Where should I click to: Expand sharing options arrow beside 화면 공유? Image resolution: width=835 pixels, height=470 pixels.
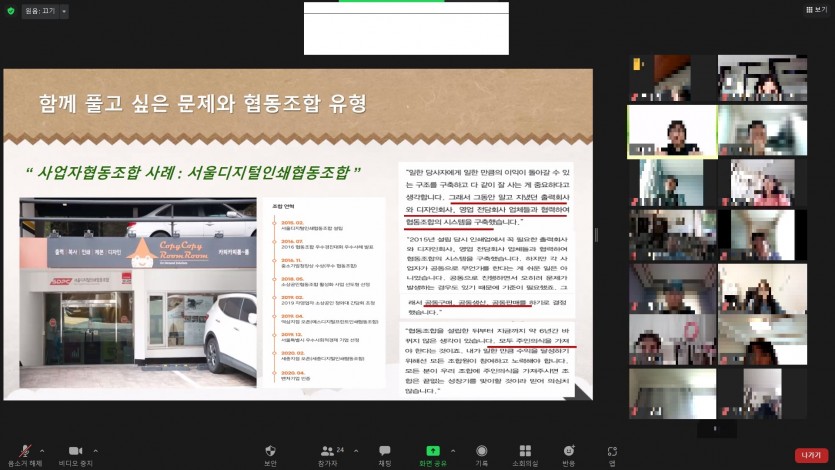point(453,451)
